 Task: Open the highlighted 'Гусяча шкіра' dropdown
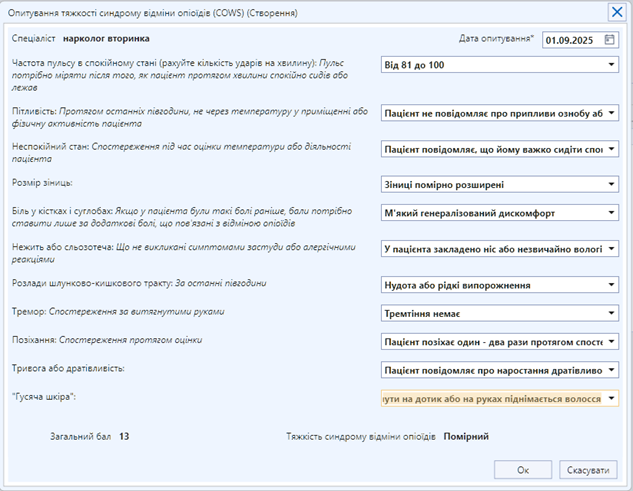610,398
